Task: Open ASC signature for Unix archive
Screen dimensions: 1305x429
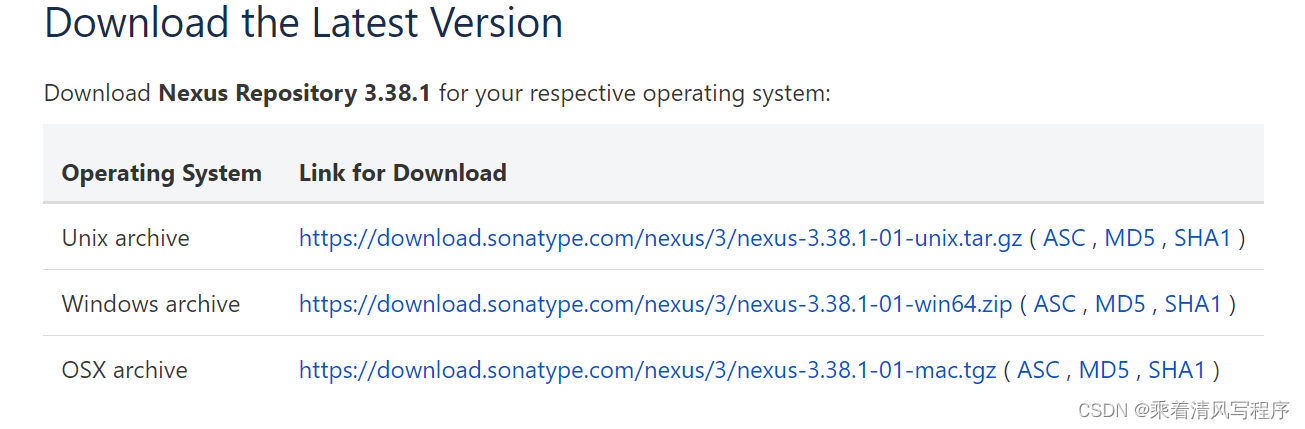Action: click(1064, 238)
